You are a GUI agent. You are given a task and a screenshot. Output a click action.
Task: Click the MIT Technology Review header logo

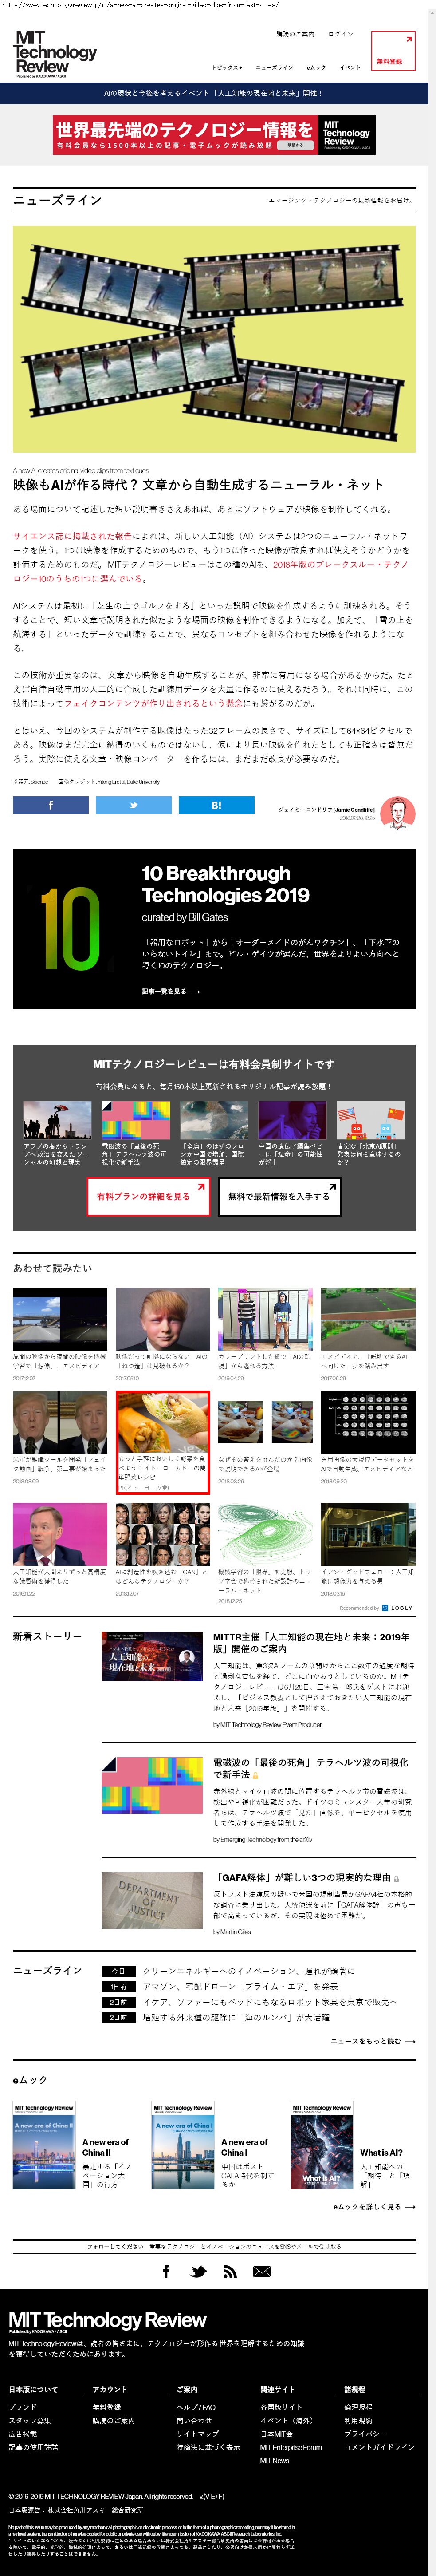click(55, 53)
